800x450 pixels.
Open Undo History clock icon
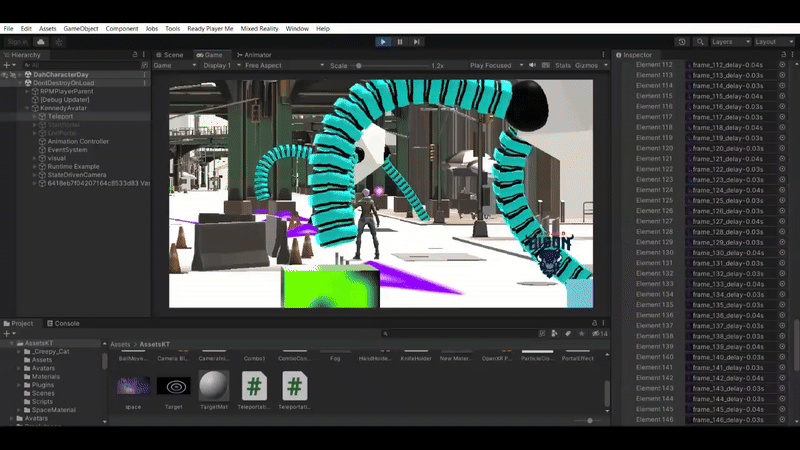click(x=682, y=42)
